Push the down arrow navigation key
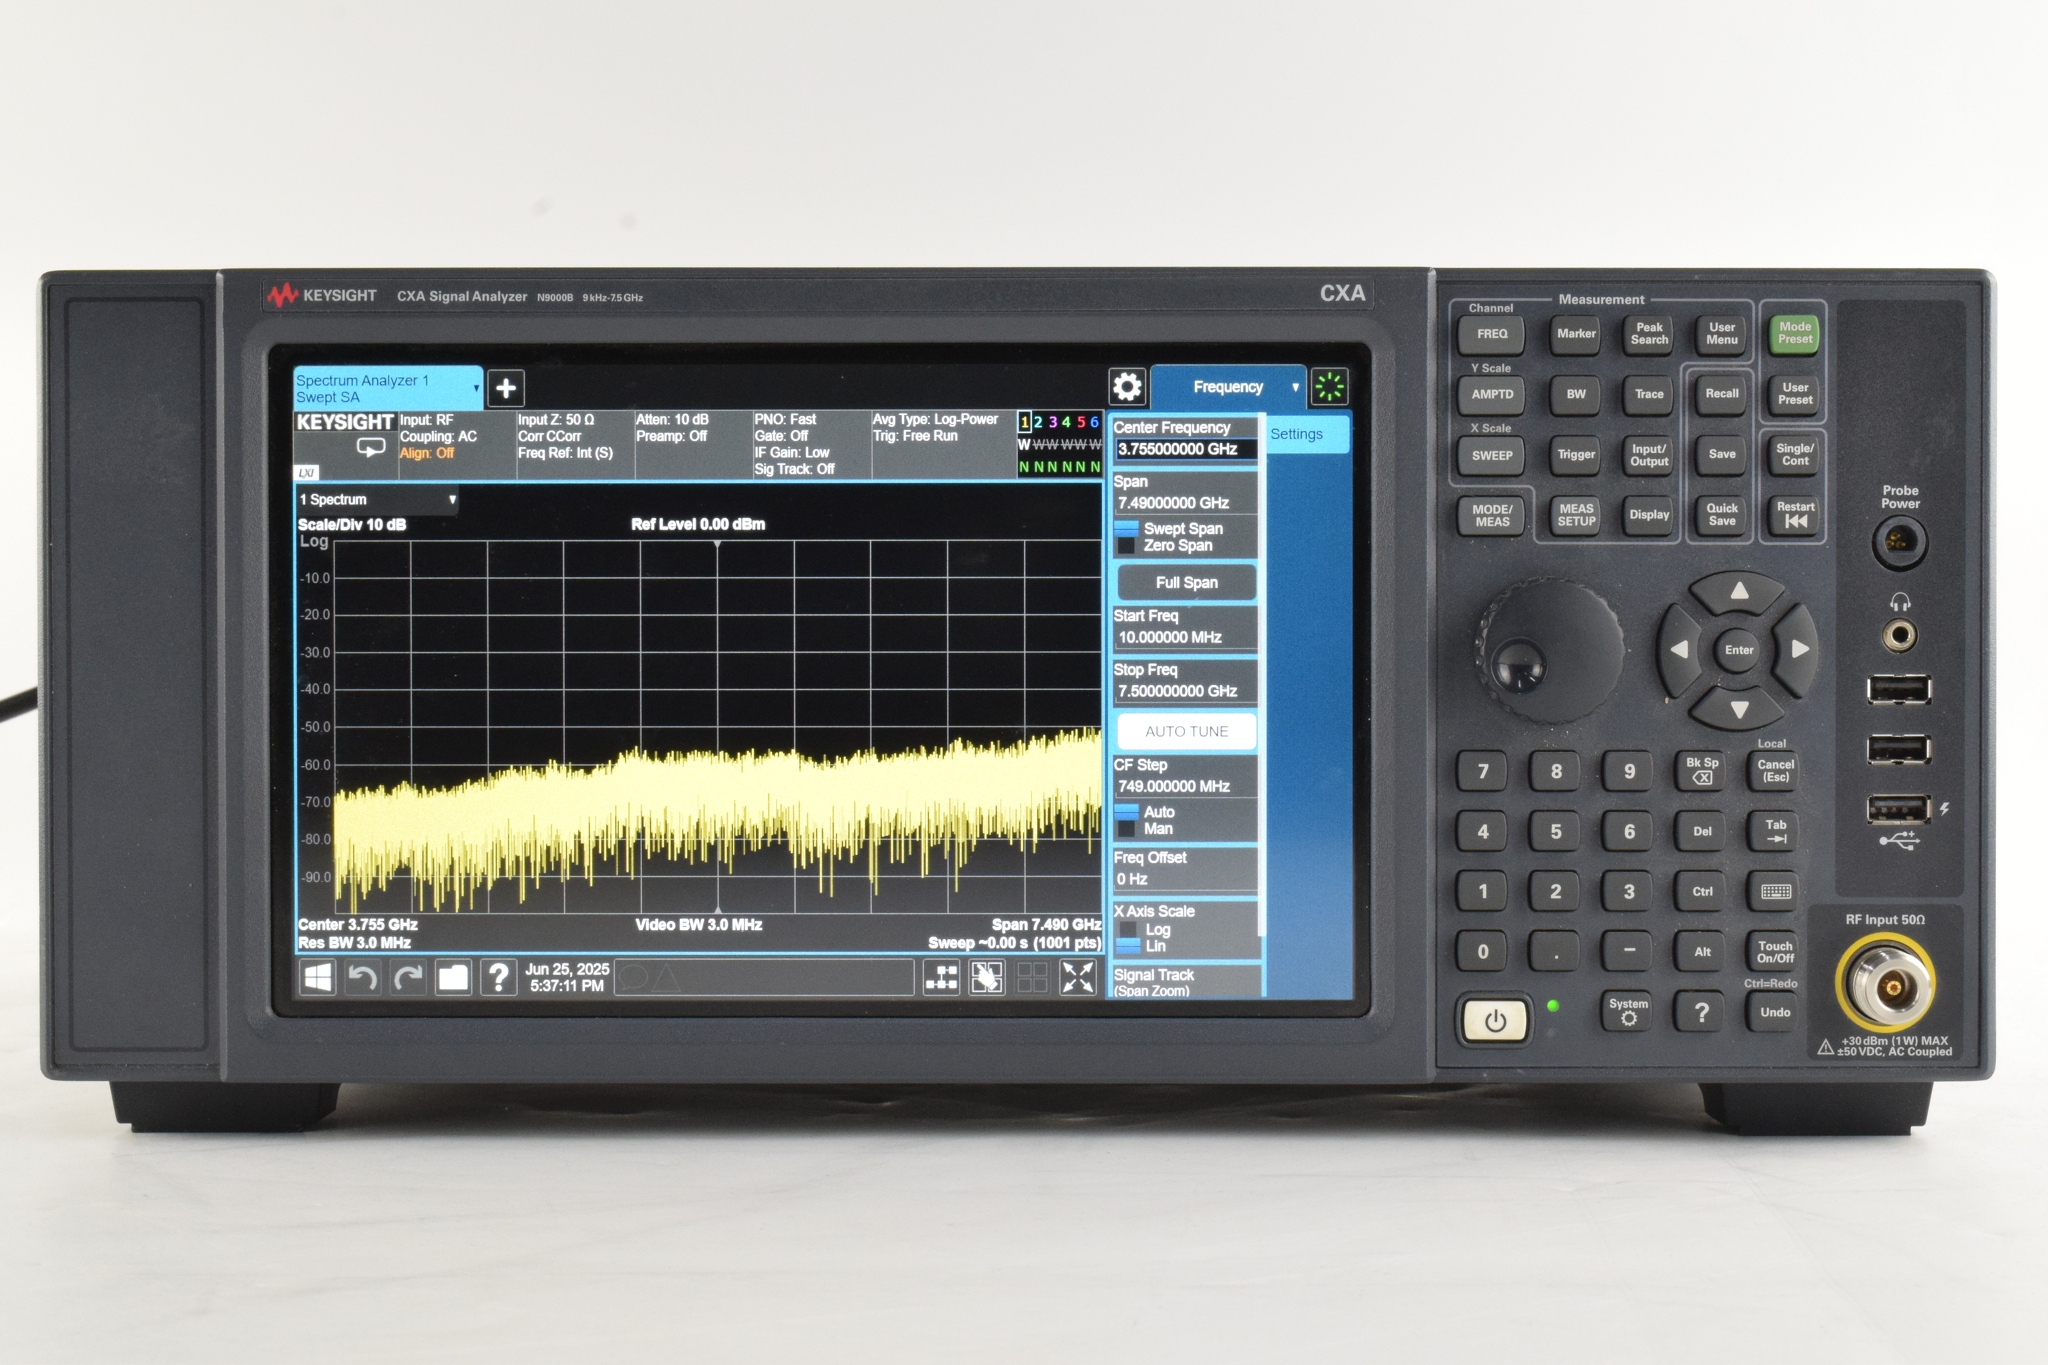This screenshot has height=1365, width=2048. [x=1739, y=710]
